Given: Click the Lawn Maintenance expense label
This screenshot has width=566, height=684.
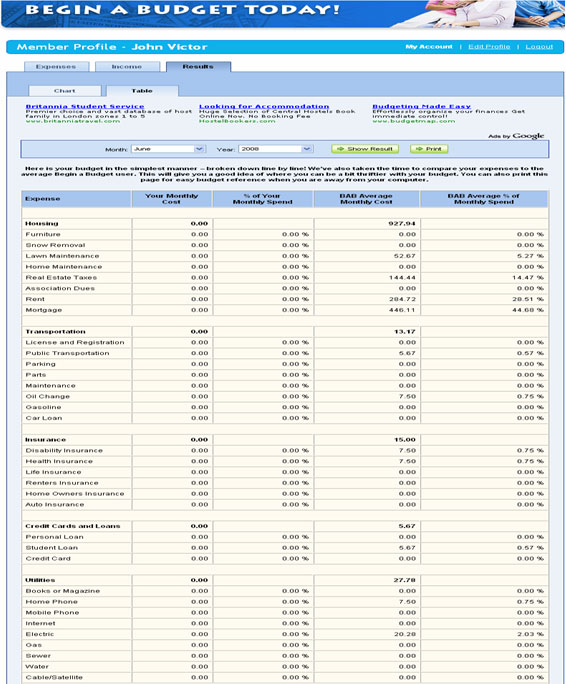Looking at the screenshot, I should (x=62, y=256).
